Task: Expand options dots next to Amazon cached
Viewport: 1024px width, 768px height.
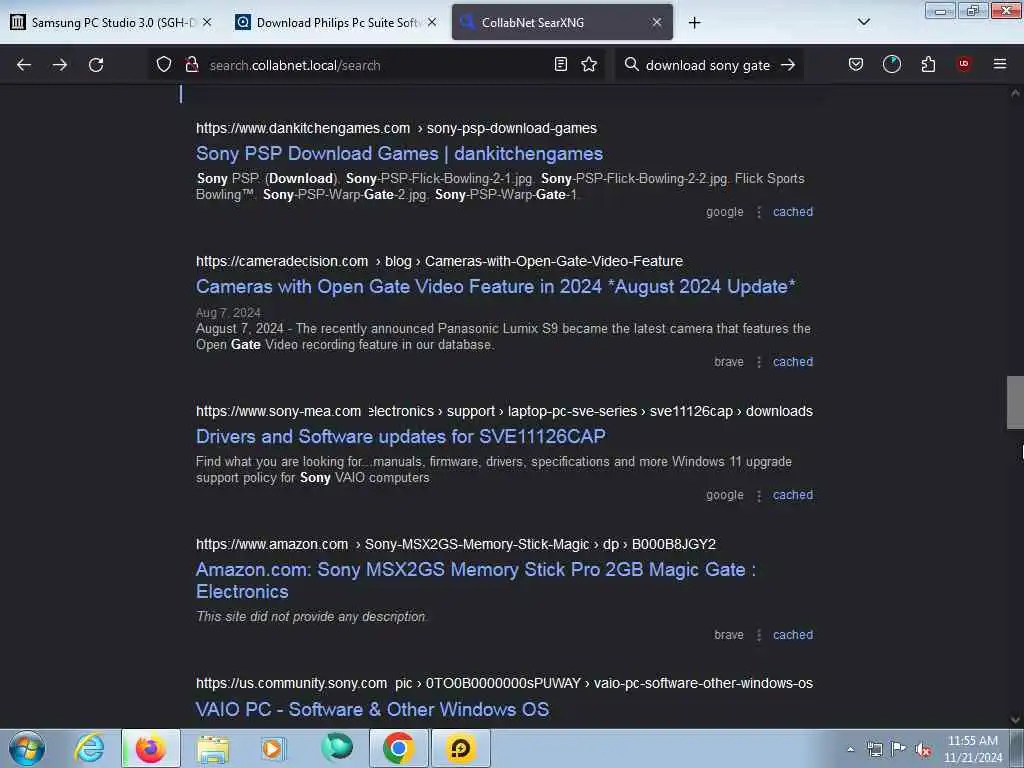Action: pyautogui.click(x=759, y=635)
